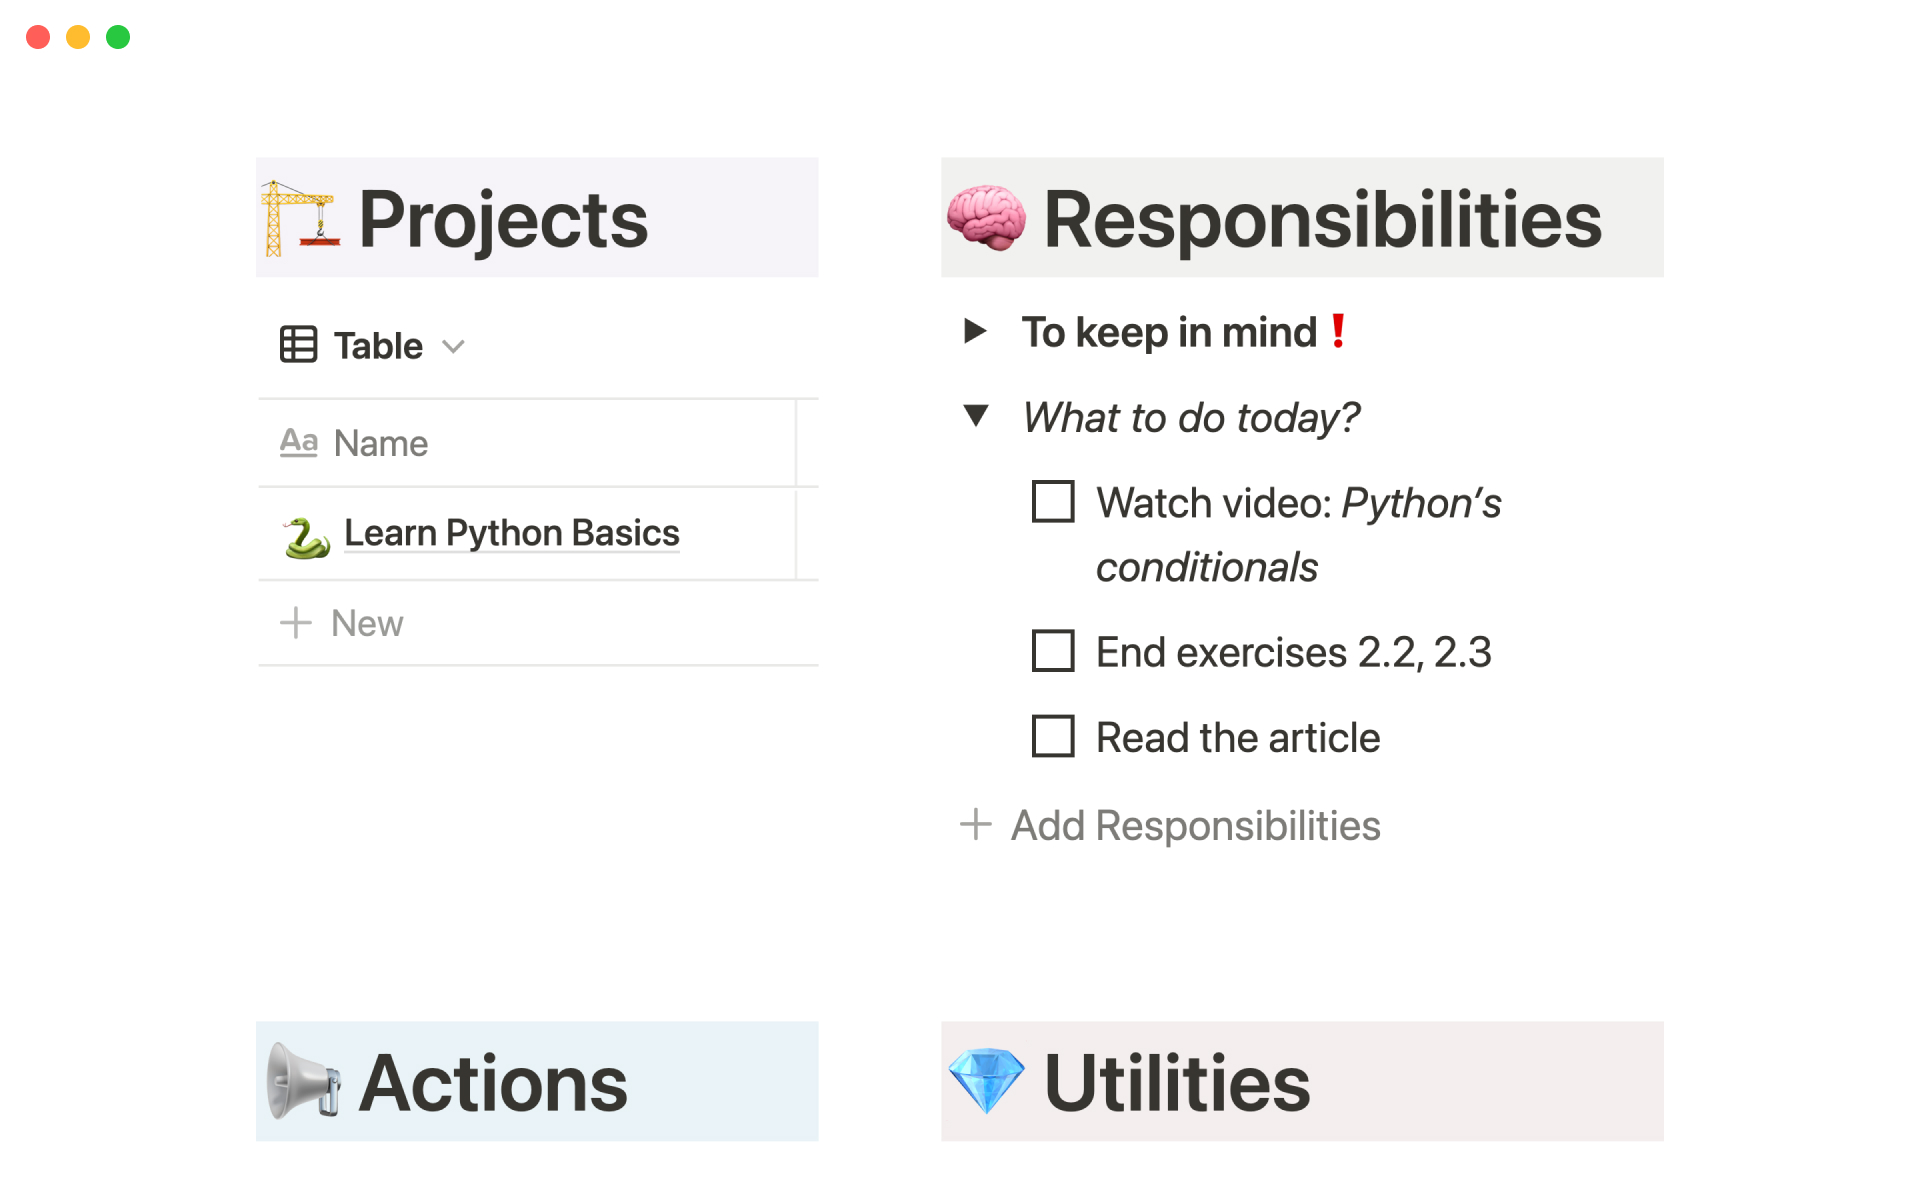
Task: Open the Table view dropdown chevron
Action: (x=454, y=346)
